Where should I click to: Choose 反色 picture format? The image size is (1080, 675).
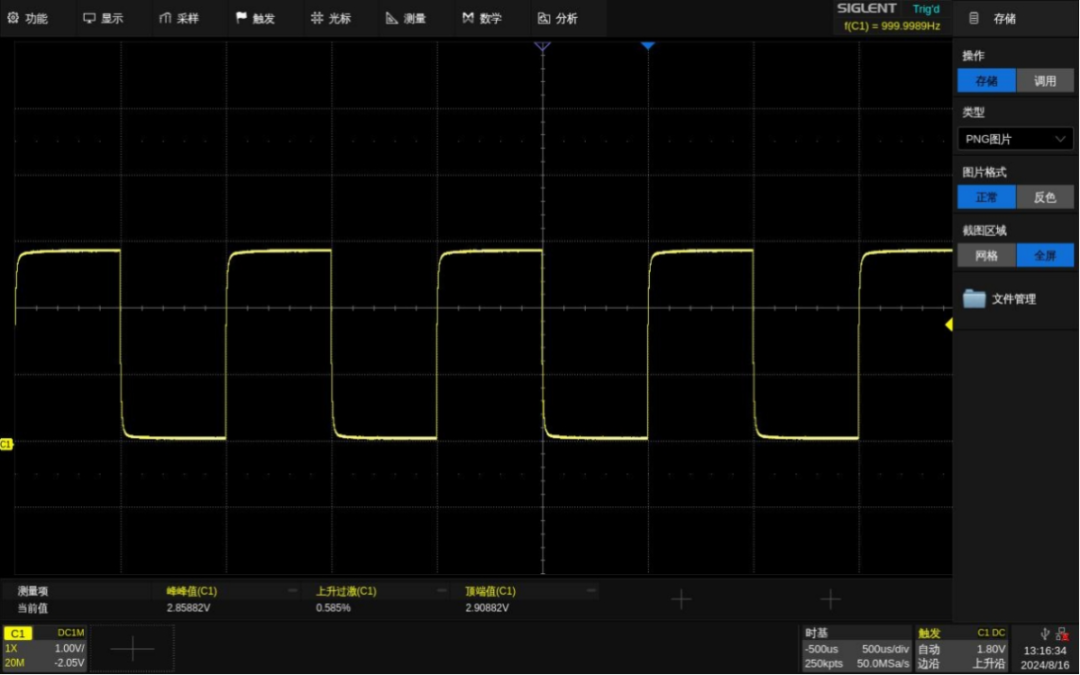tap(1045, 197)
